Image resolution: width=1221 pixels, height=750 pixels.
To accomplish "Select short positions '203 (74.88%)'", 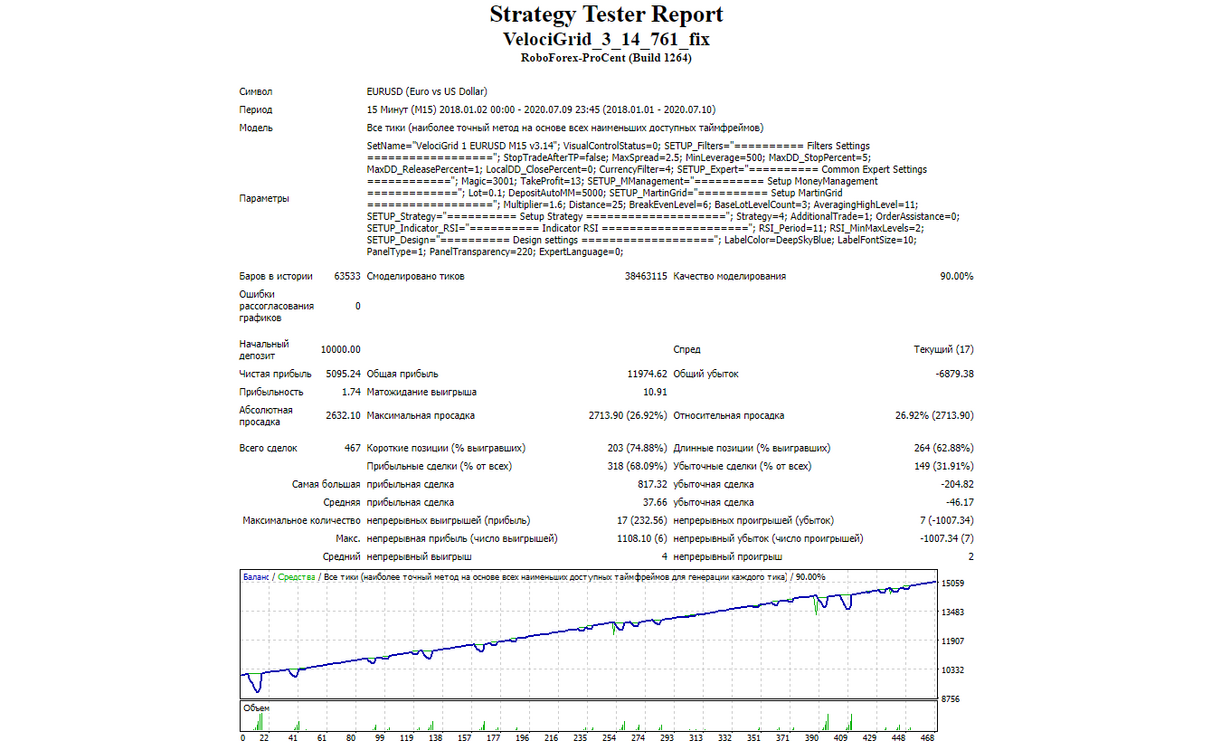I will pyautogui.click(x=637, y=448).
